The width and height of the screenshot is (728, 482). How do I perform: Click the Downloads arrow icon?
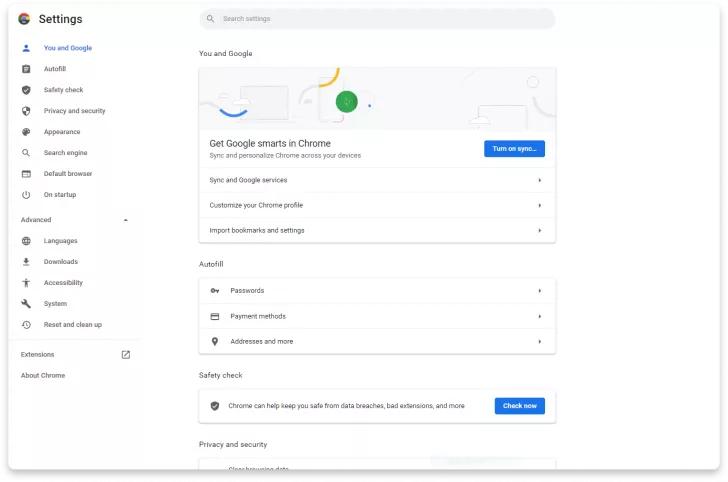[26, 262]
